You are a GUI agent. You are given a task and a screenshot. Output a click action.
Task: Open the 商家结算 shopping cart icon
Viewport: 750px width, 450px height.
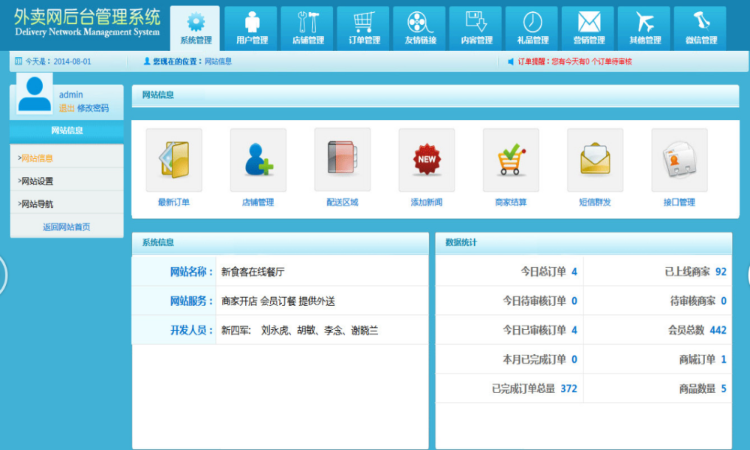click(510, 160)
